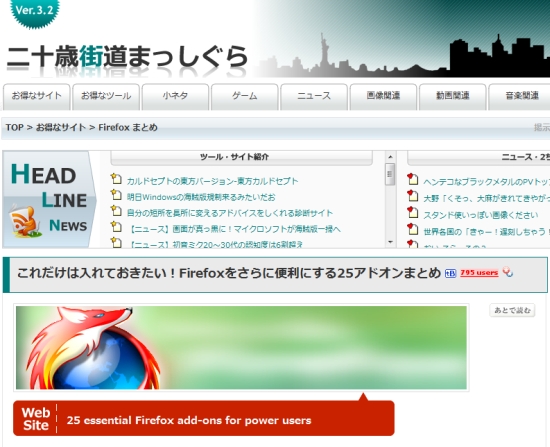Open the 動画関連 tab

(x=453, y=96)
